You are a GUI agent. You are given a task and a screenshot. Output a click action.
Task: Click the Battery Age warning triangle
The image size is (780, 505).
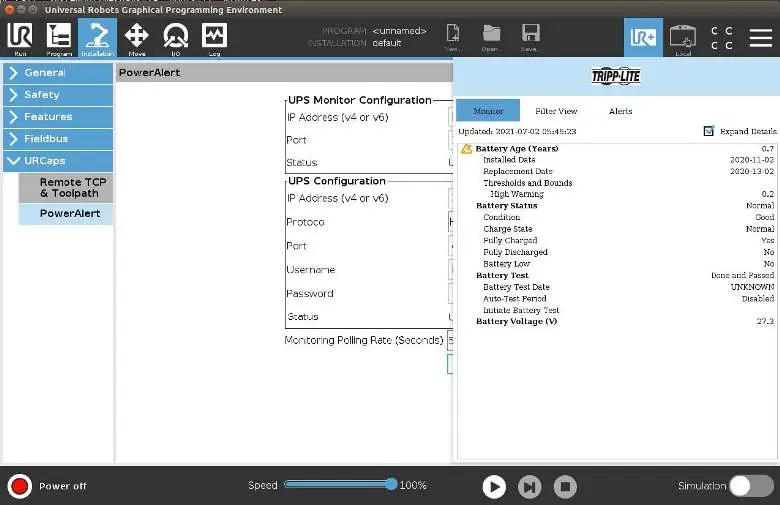click(466, 149)
